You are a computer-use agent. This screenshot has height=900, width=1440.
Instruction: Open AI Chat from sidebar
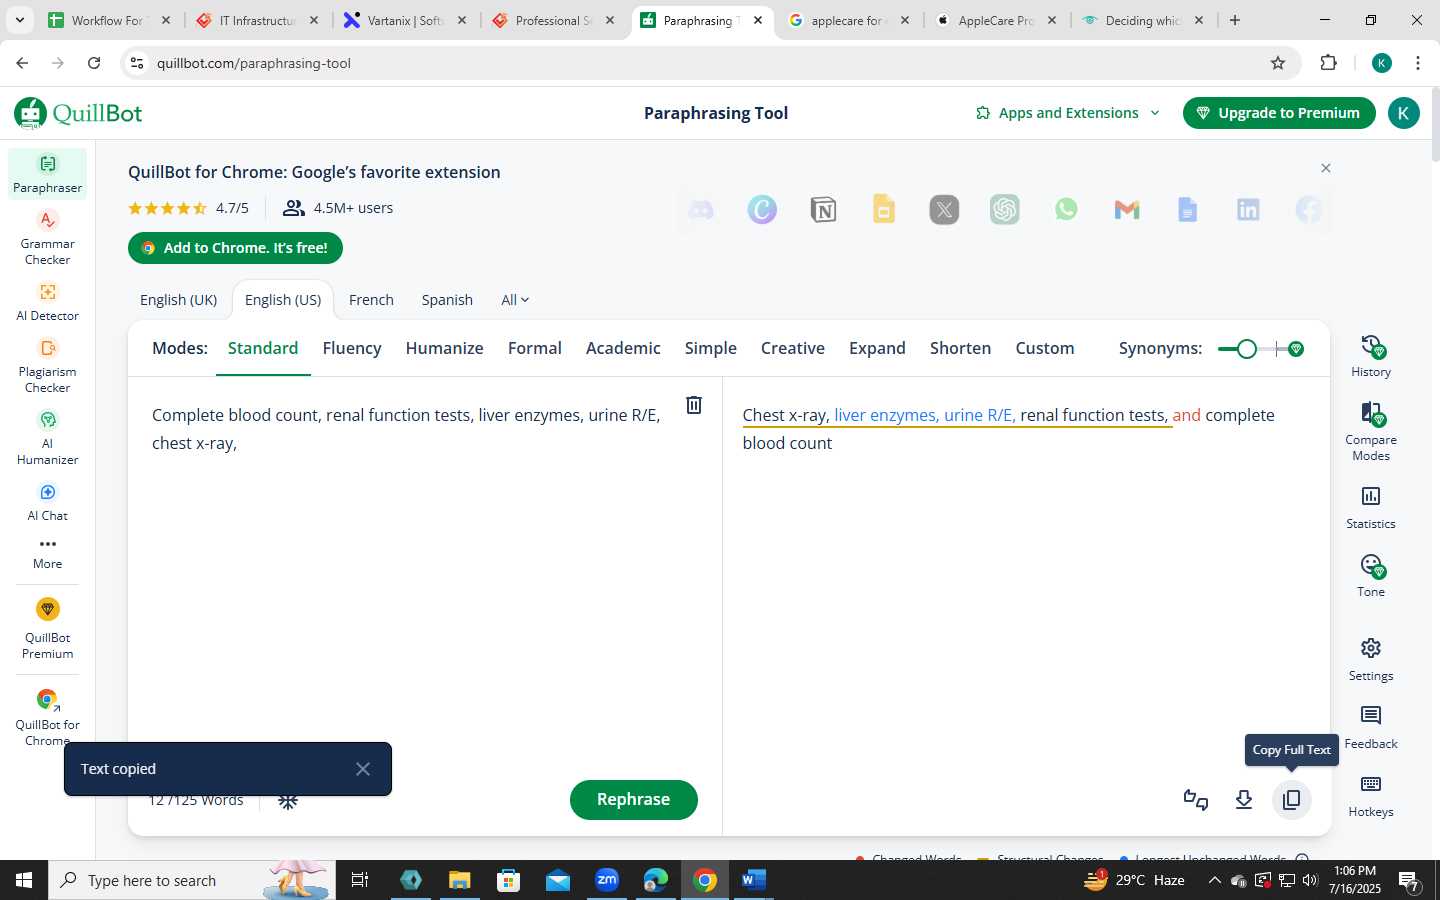(x=47, y=502)
